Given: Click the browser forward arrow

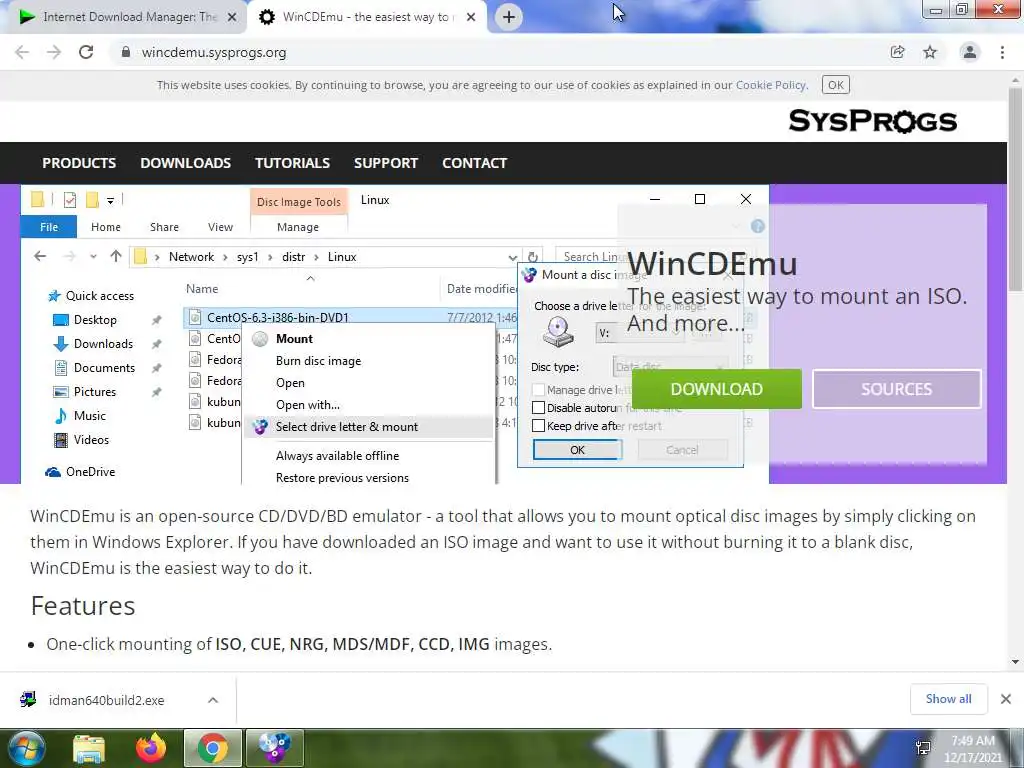Looking at the screenshot, I should (54, 52).
